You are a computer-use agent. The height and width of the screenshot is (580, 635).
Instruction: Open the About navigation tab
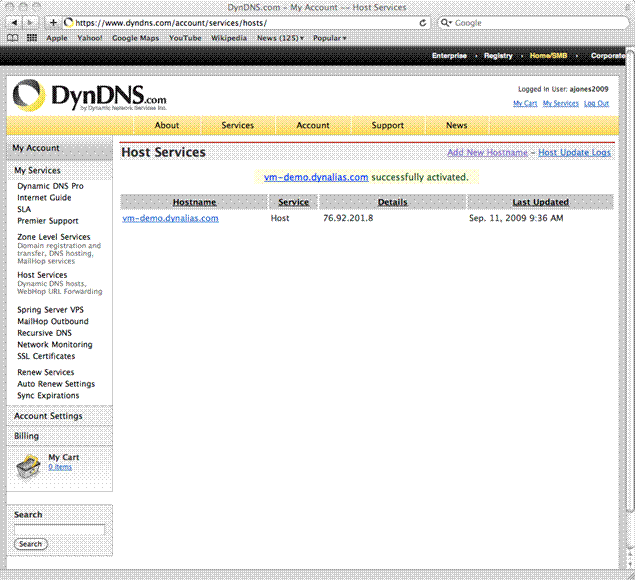167,125
